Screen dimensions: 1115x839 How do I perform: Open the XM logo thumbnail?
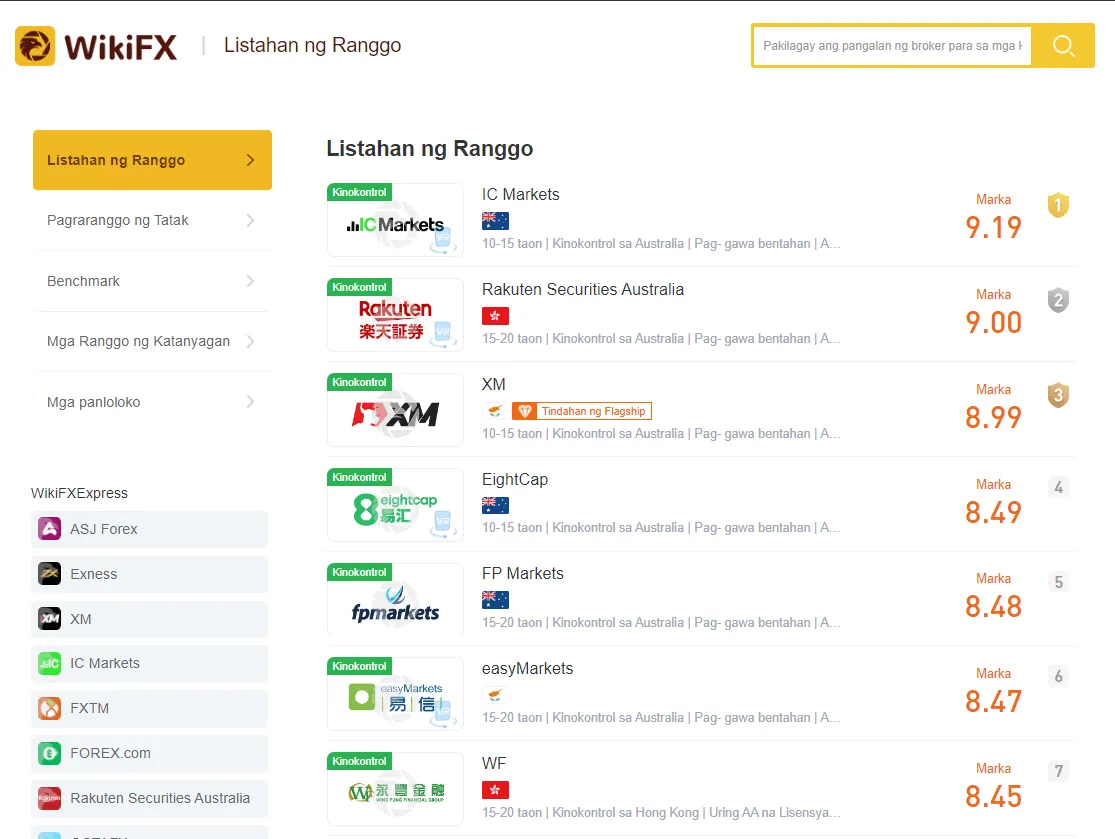[395, 410]
